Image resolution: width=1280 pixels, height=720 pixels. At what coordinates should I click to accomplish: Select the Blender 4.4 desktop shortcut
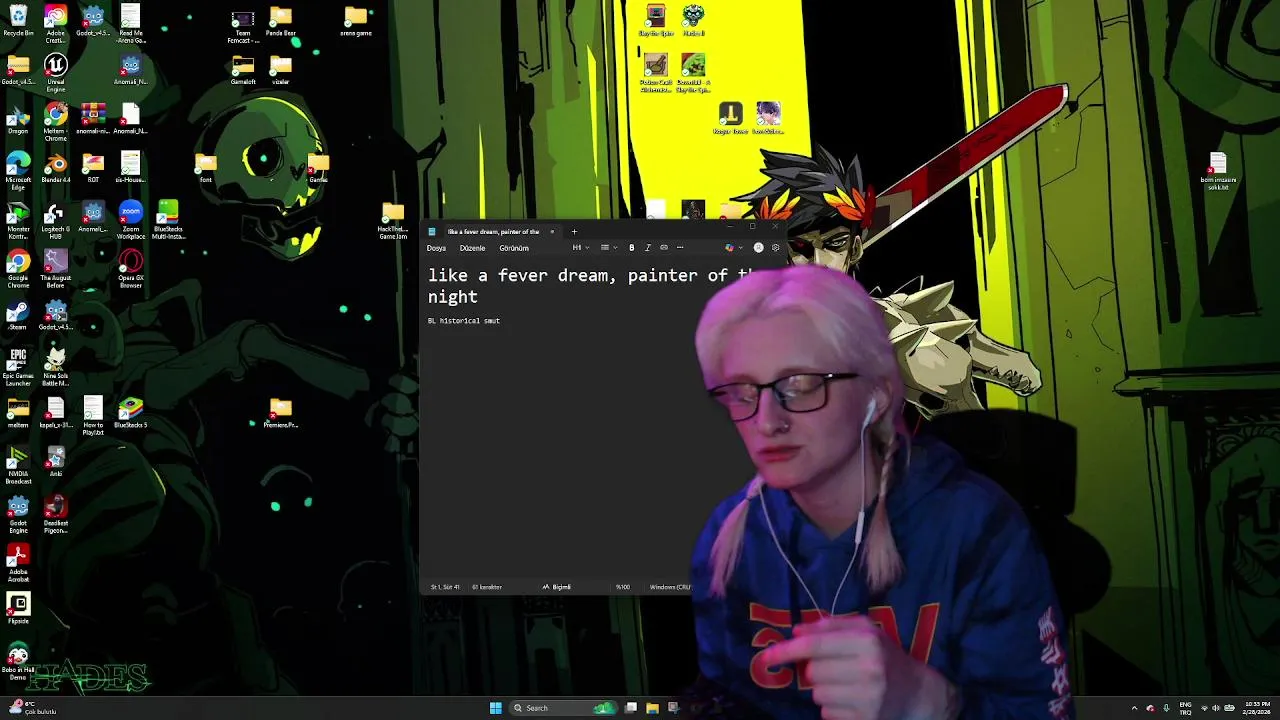pyautogui.click(x=55, y=168)
